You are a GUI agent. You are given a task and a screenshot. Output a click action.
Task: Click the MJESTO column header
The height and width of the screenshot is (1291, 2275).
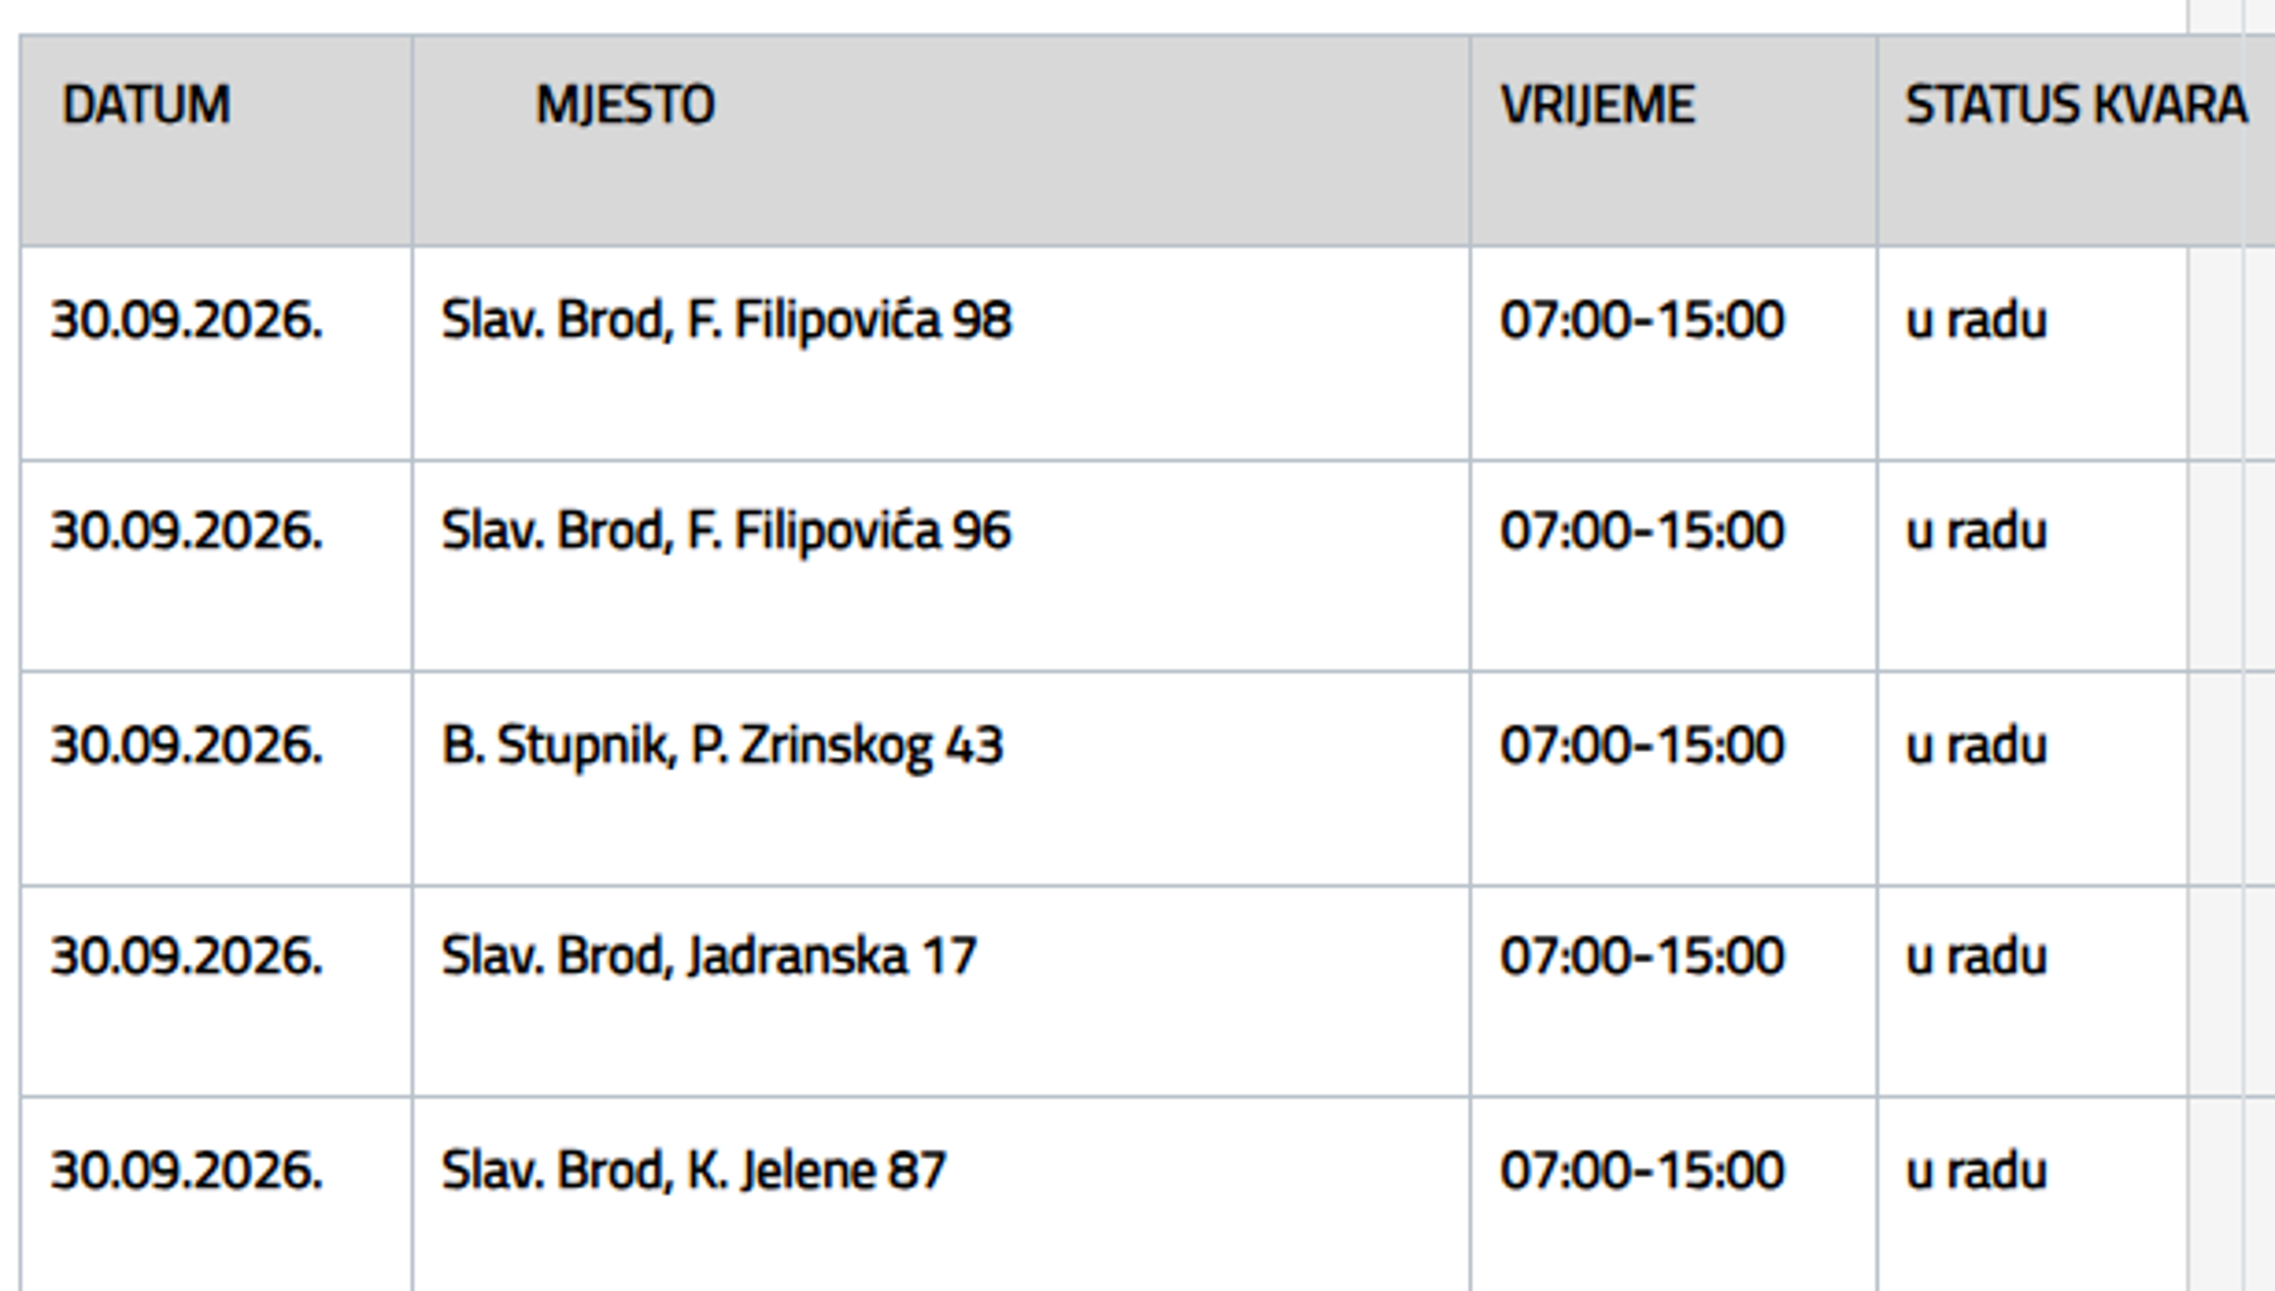coord(625,105)
